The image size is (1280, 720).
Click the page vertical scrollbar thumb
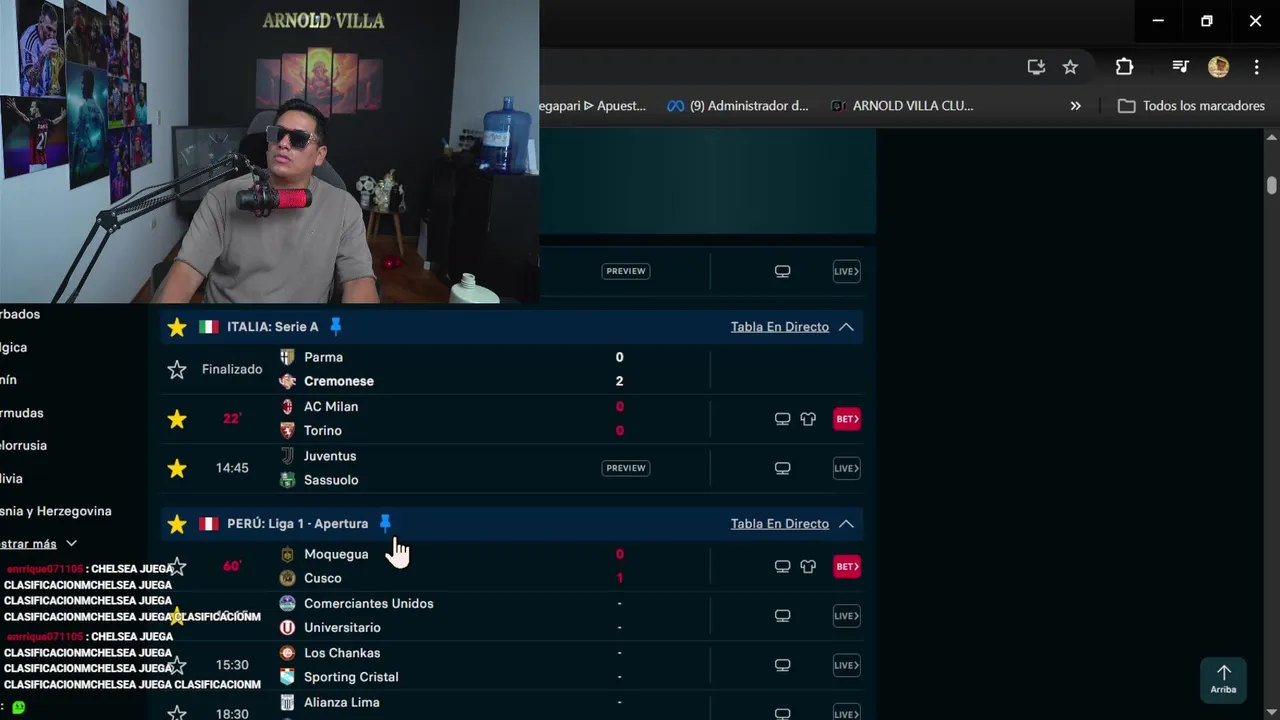pyautogui.click(x=1271, y=185)
